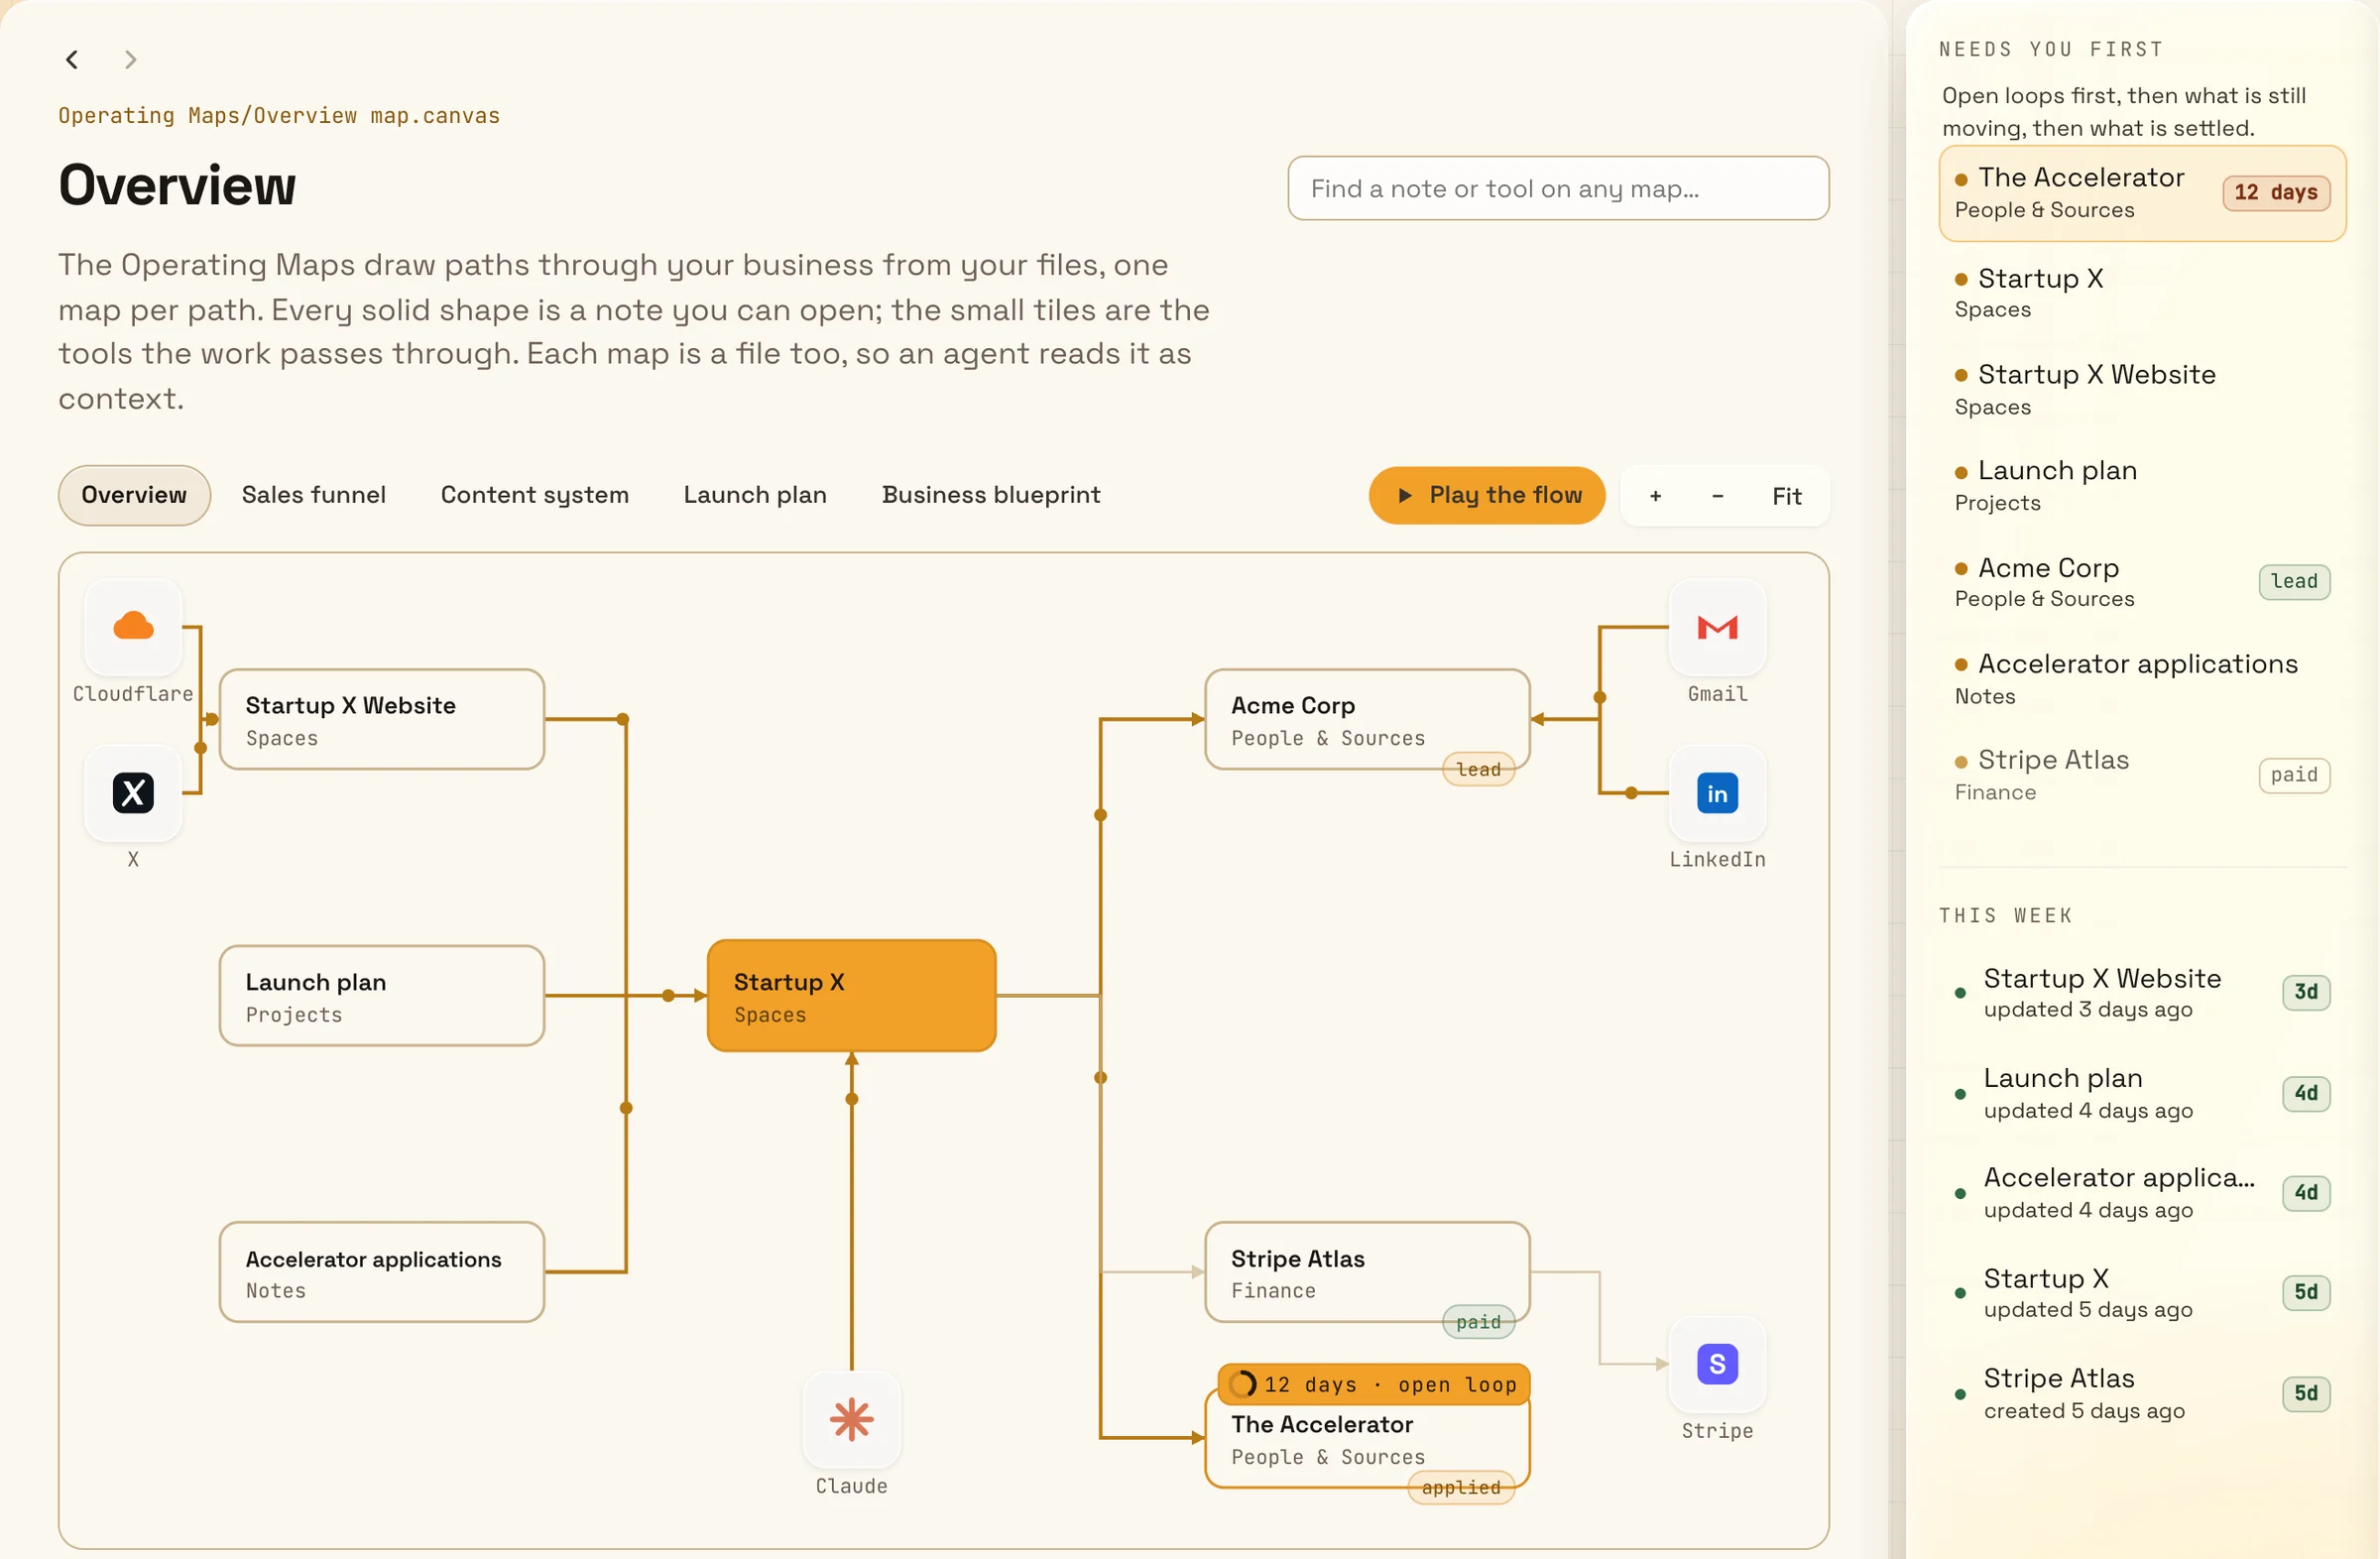Zoom out with the minus control

(1717, 496)
